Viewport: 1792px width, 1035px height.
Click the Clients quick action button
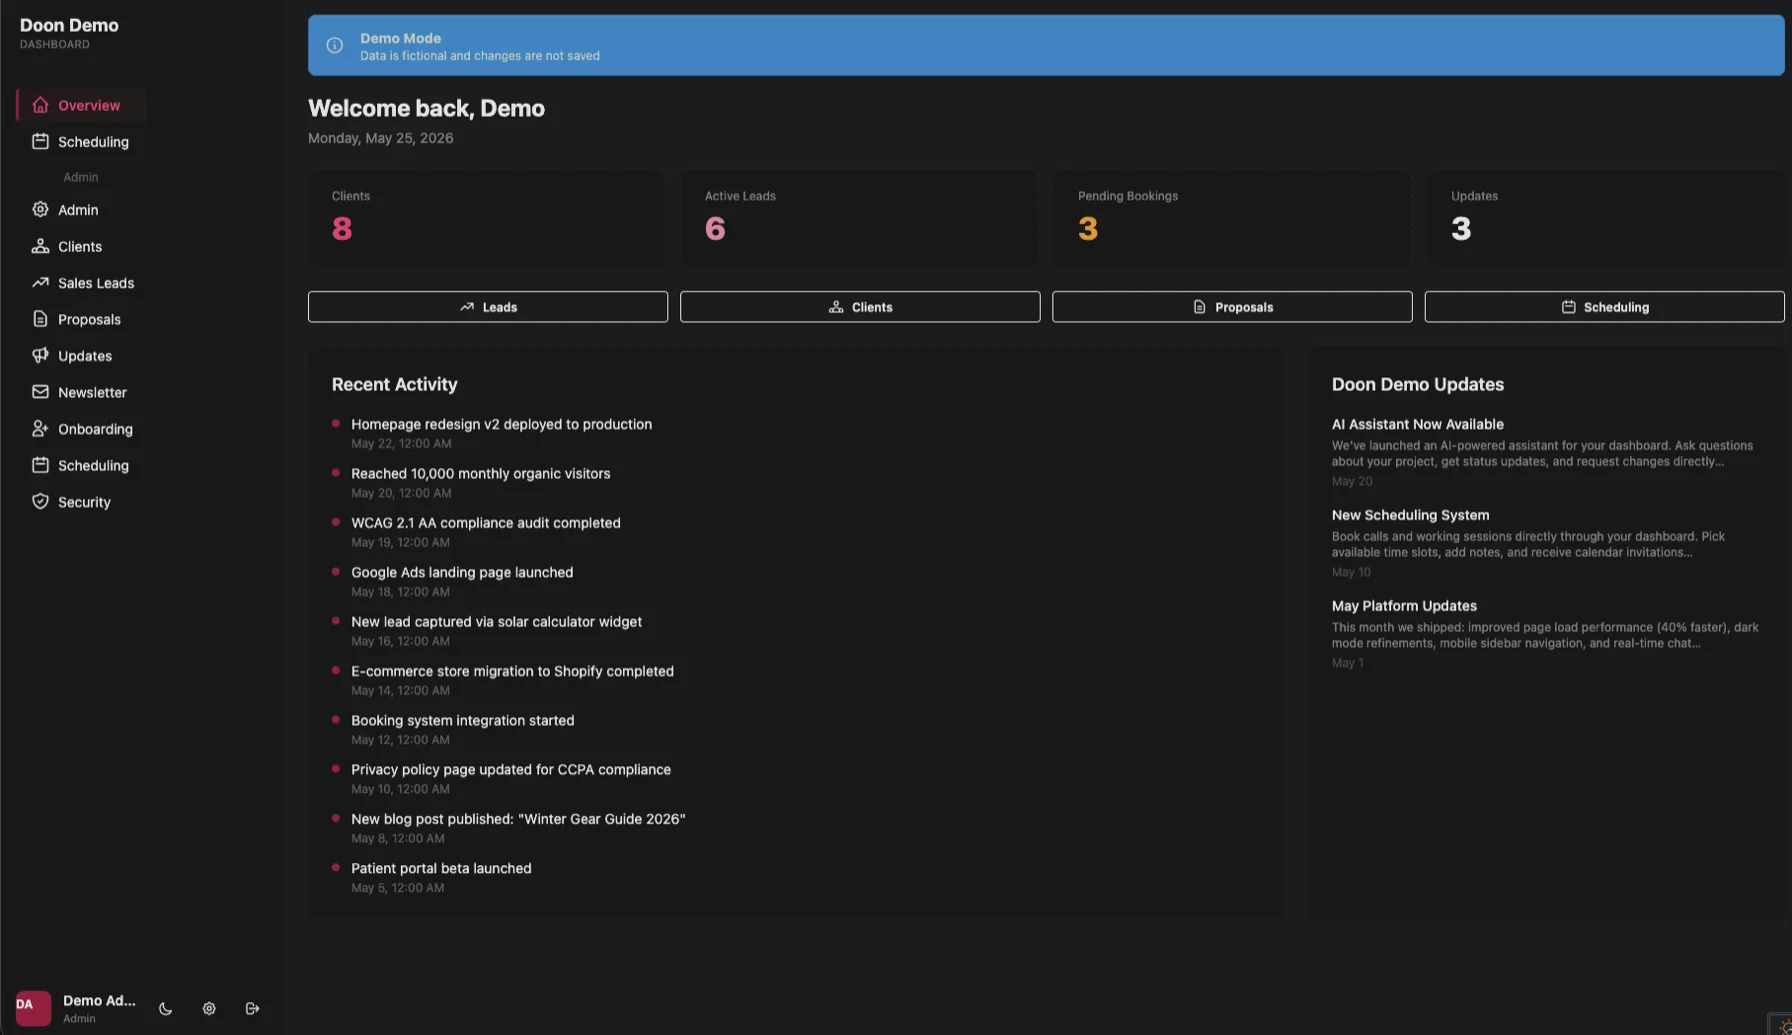tap(860, 307)
